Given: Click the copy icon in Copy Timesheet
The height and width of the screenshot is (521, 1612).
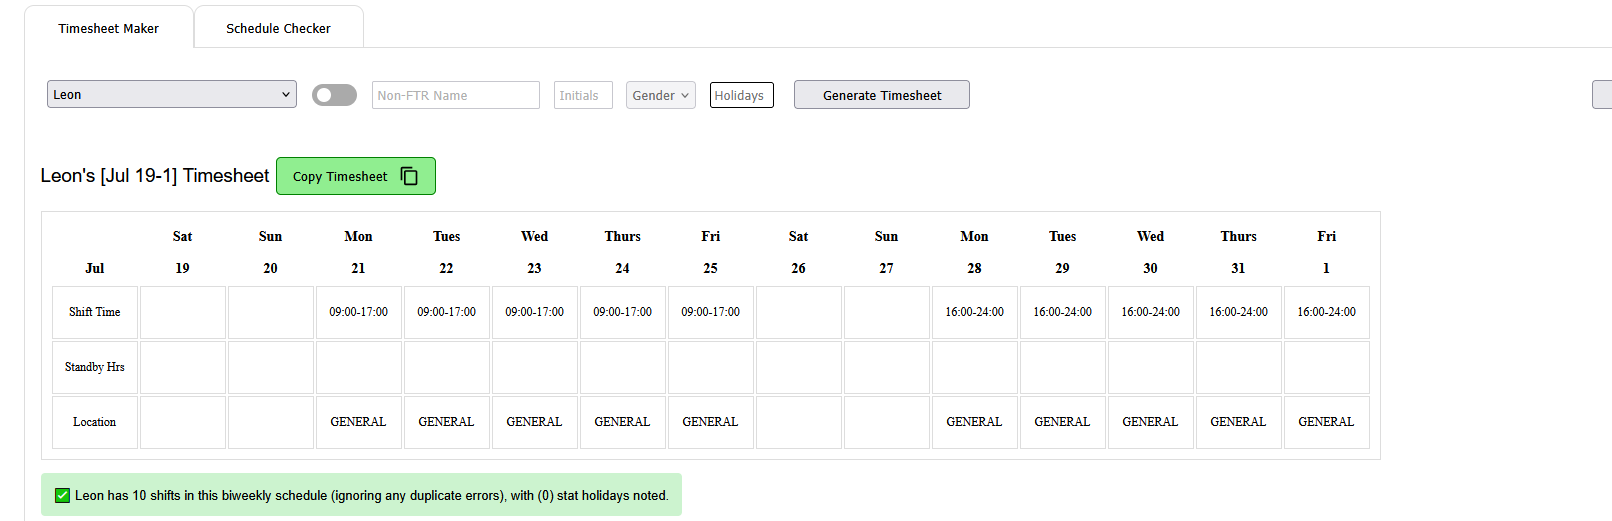Looking at the screenshot, I should pyautogui.click(x=409, y=176).
